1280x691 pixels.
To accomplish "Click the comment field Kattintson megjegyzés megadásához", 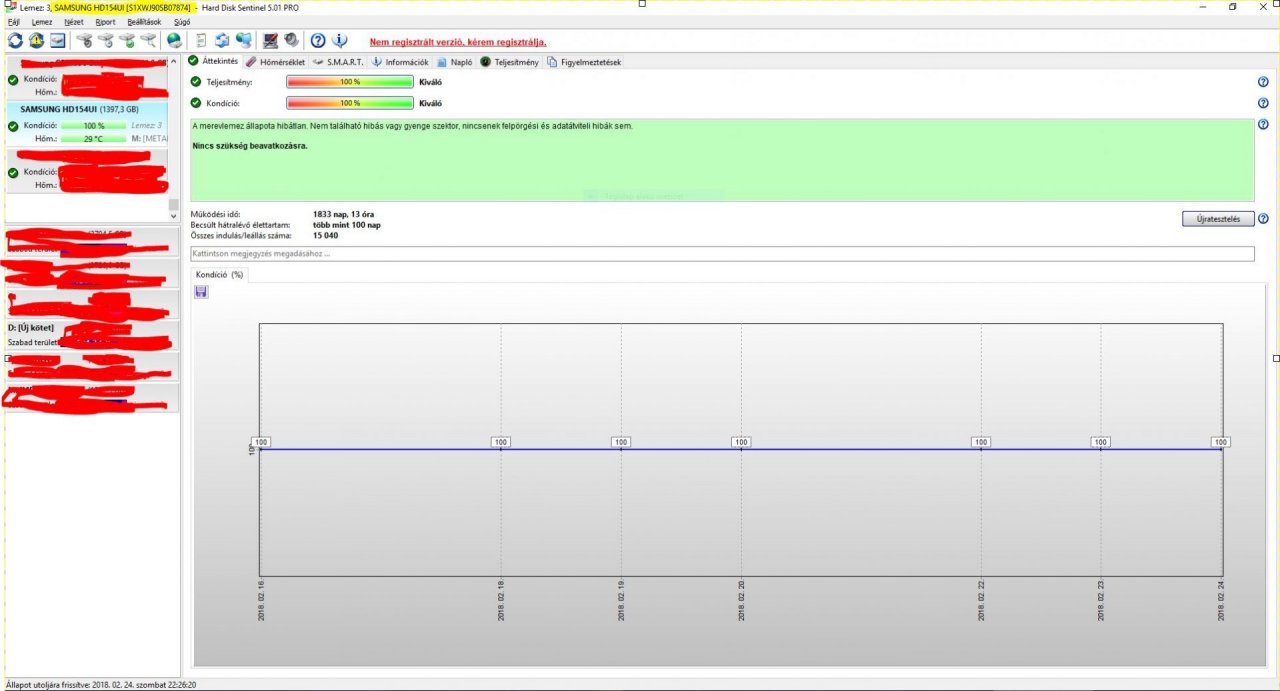I will point(722,254).
